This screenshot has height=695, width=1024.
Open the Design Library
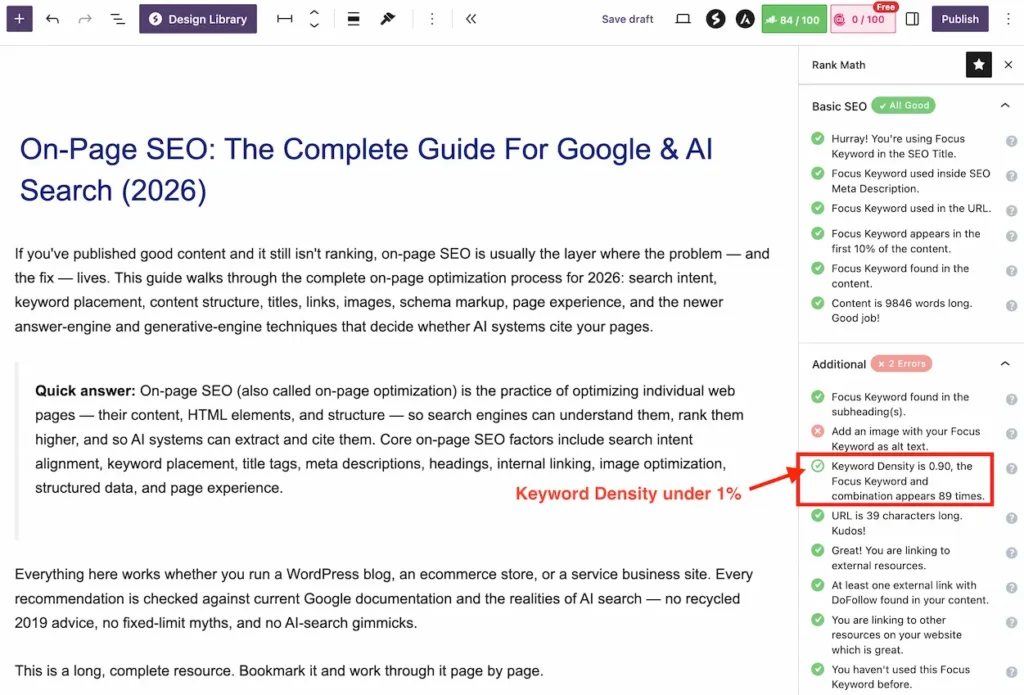[198, 19]
